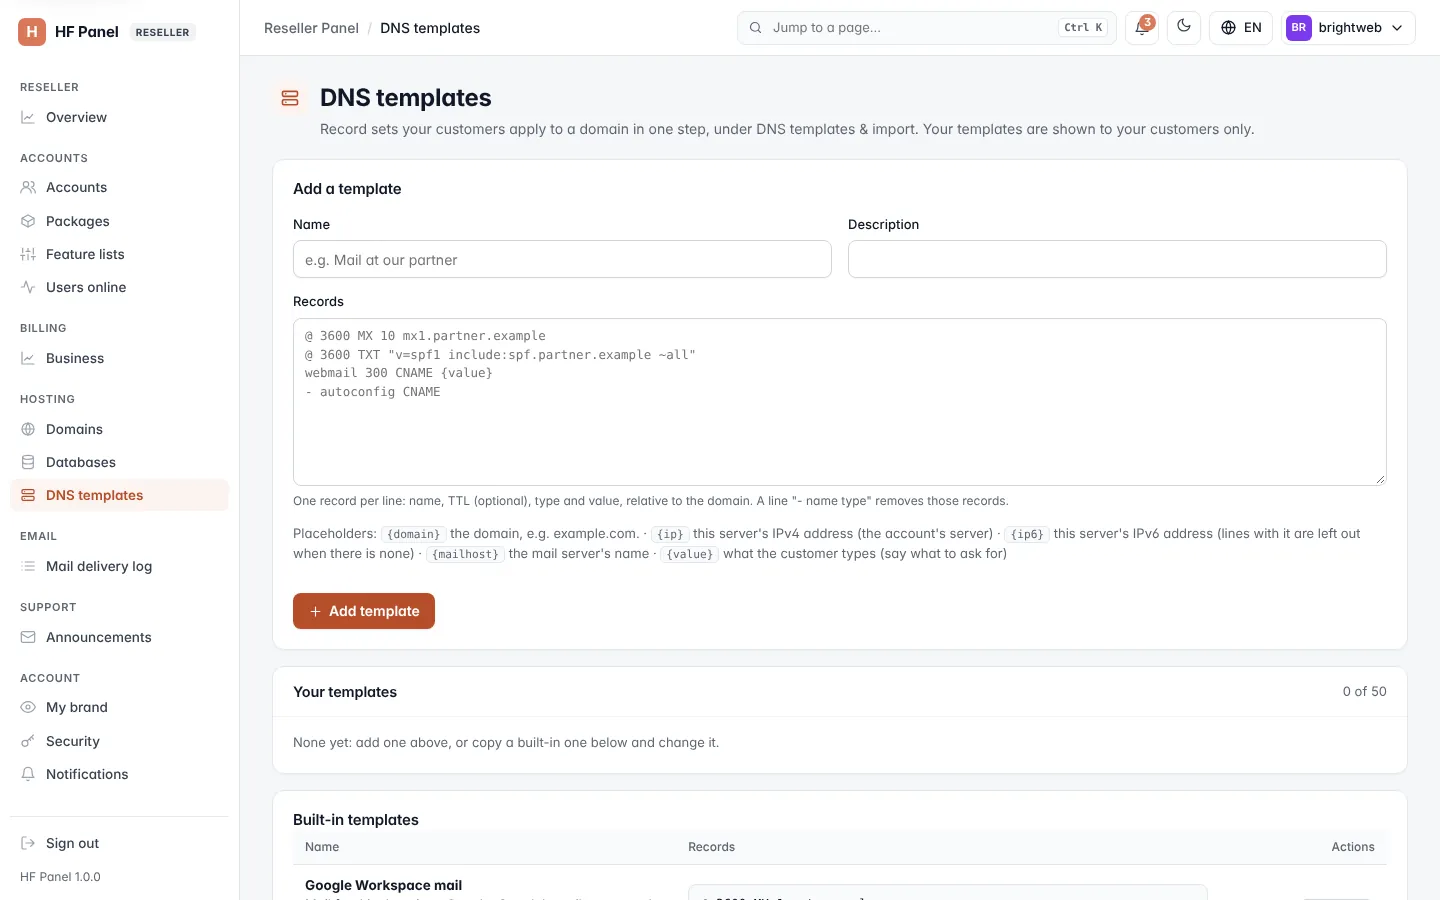
Task: Go to Accounts page
Action: coord(119,187)
